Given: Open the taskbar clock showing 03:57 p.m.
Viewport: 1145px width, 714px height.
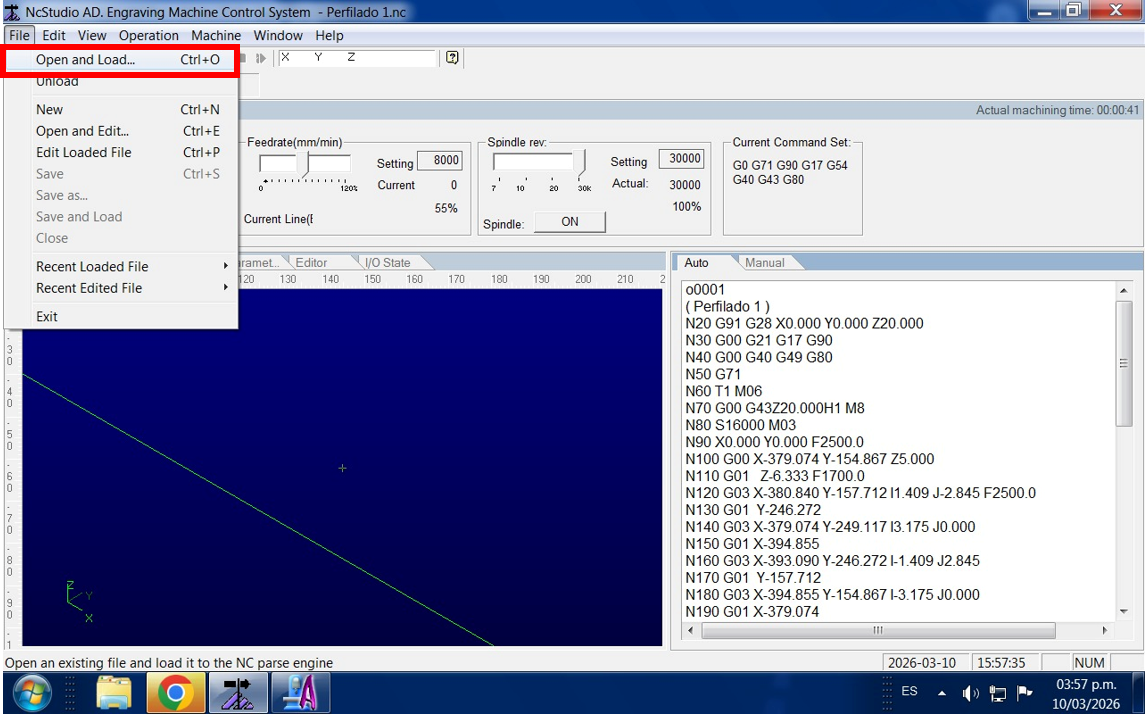Looking at the screenshot, I should click(1086, 694).
